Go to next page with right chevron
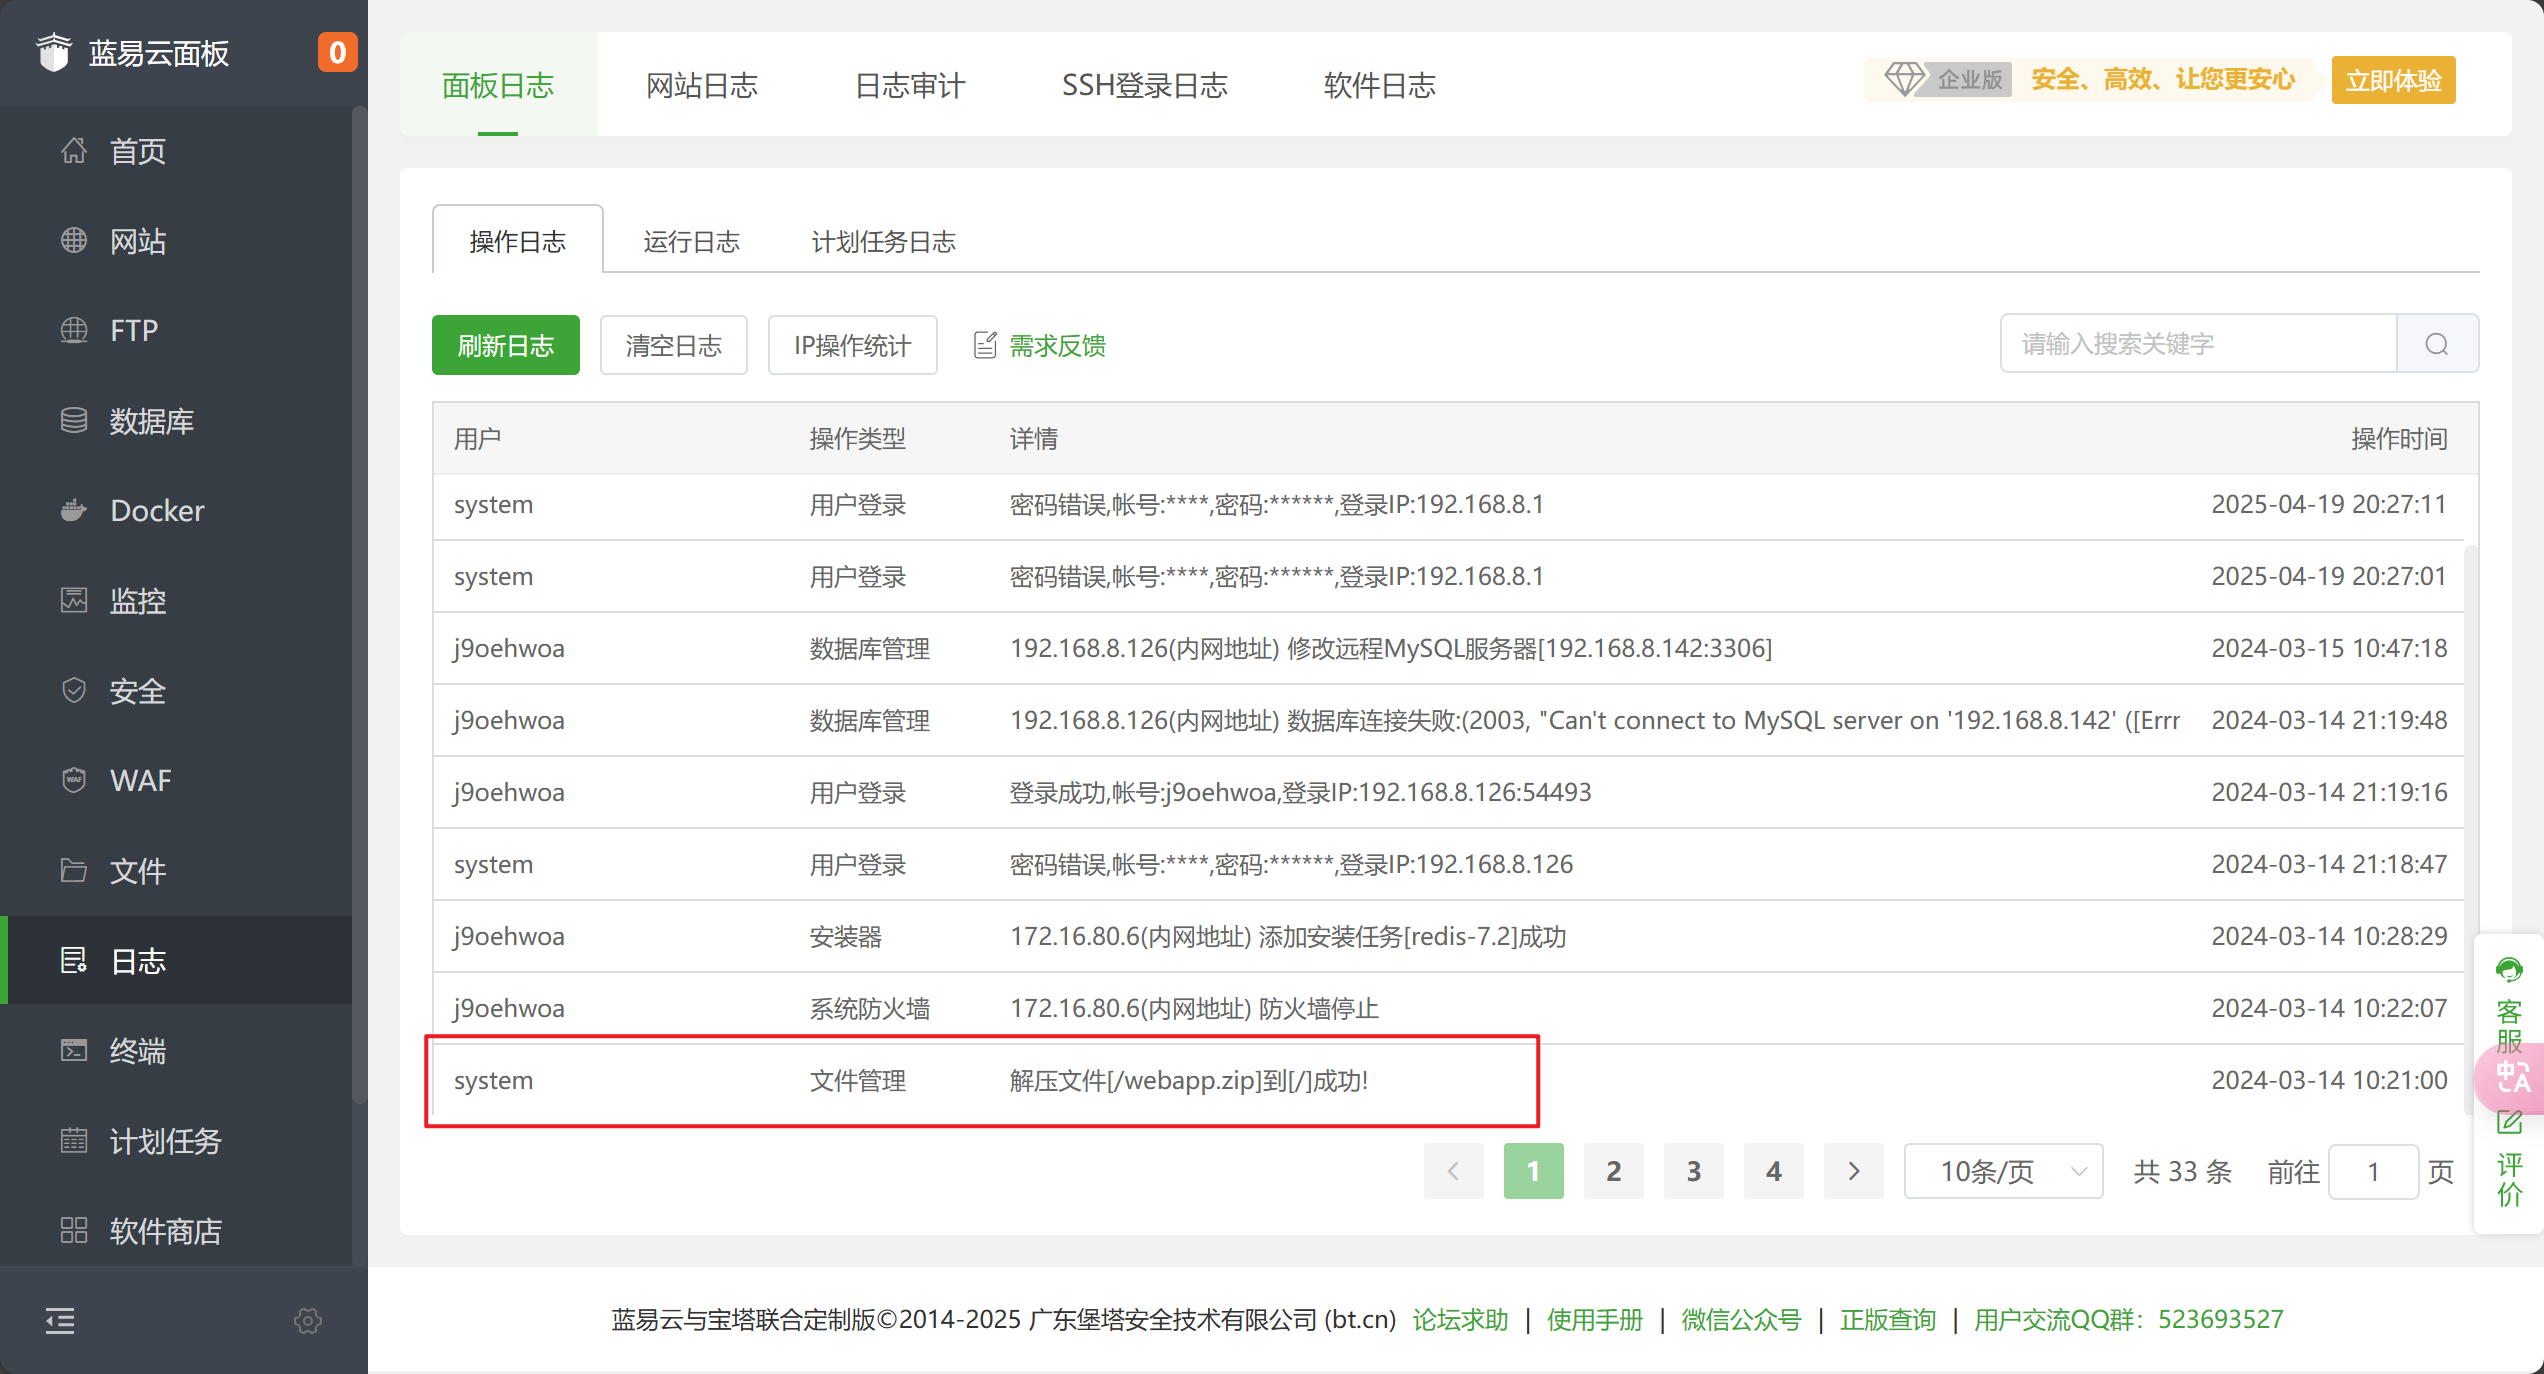 [x=1853, y=1171]
